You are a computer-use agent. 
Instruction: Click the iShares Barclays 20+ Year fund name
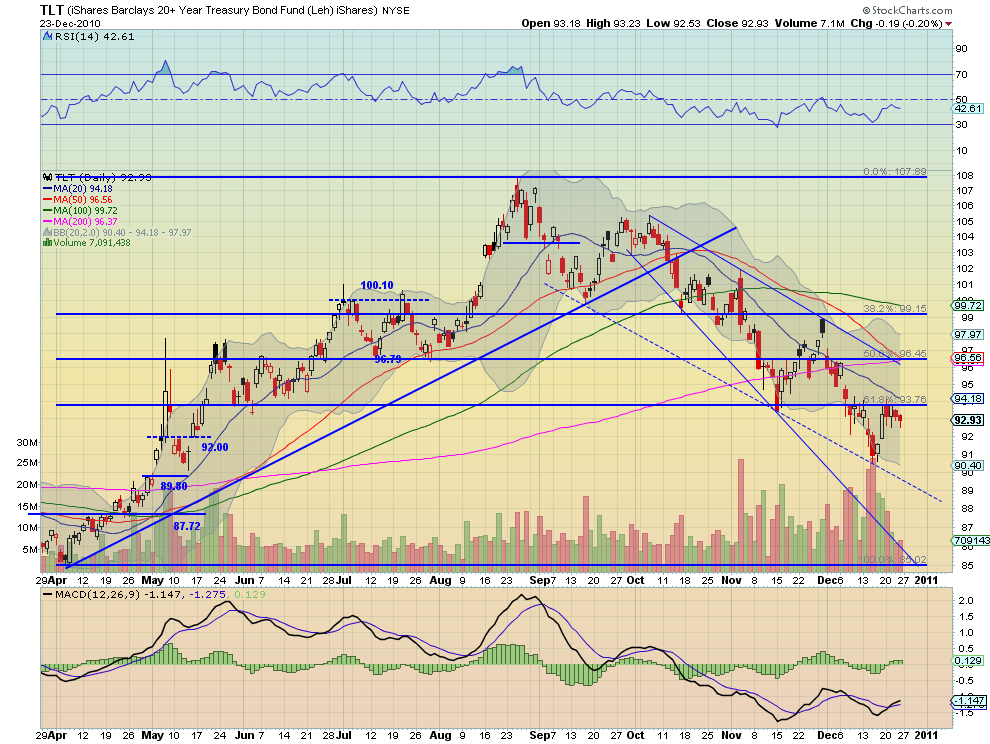pyautogui.click(x=222, y=11)
